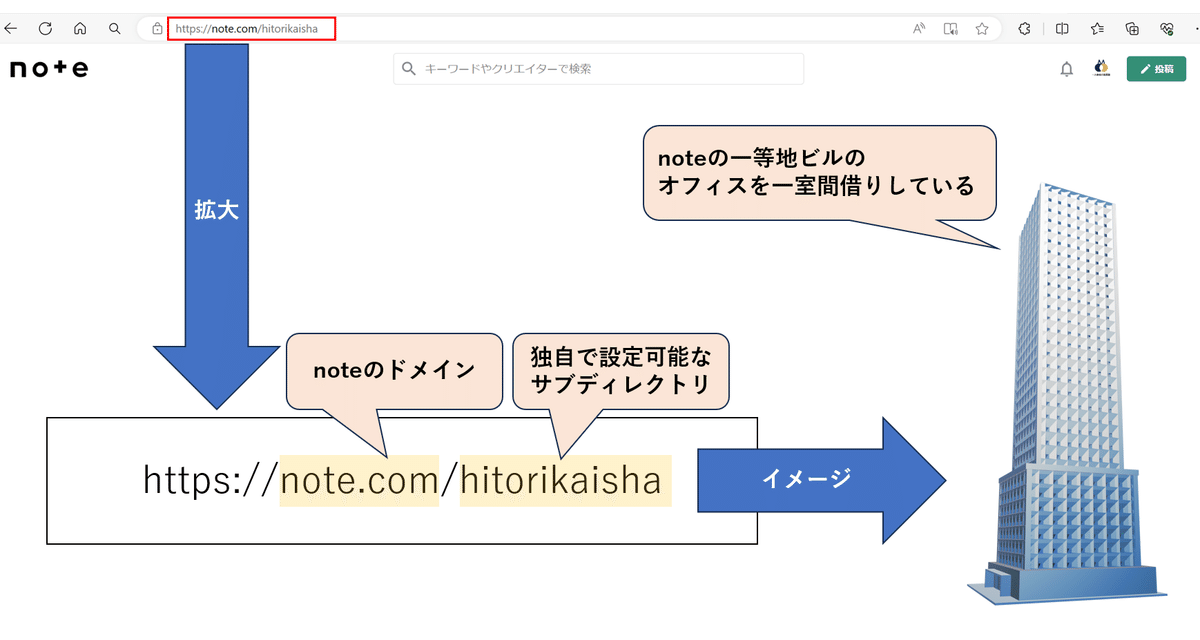This screenshot has width=1200, height=640.
Task: Open the Collections icon in the toolbar
Action: [1131, 28]
